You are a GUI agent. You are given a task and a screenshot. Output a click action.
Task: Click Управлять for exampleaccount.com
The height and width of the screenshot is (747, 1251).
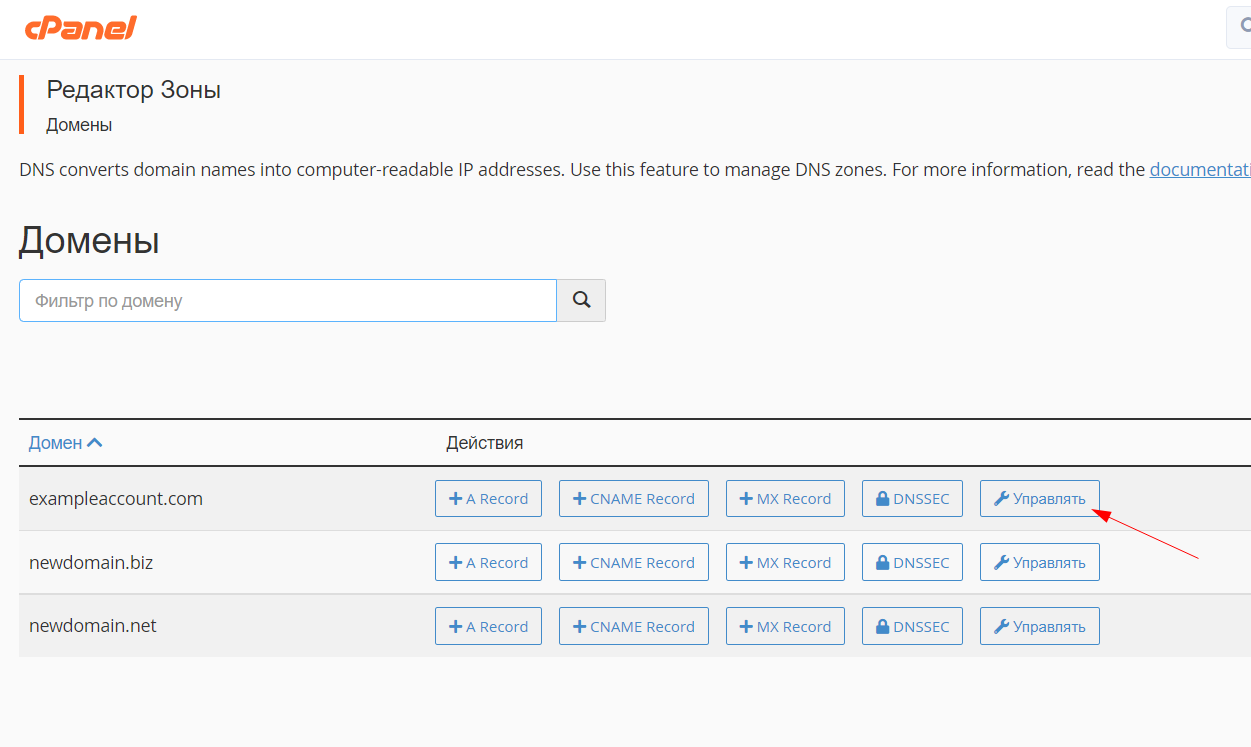tap(1039, 499)
